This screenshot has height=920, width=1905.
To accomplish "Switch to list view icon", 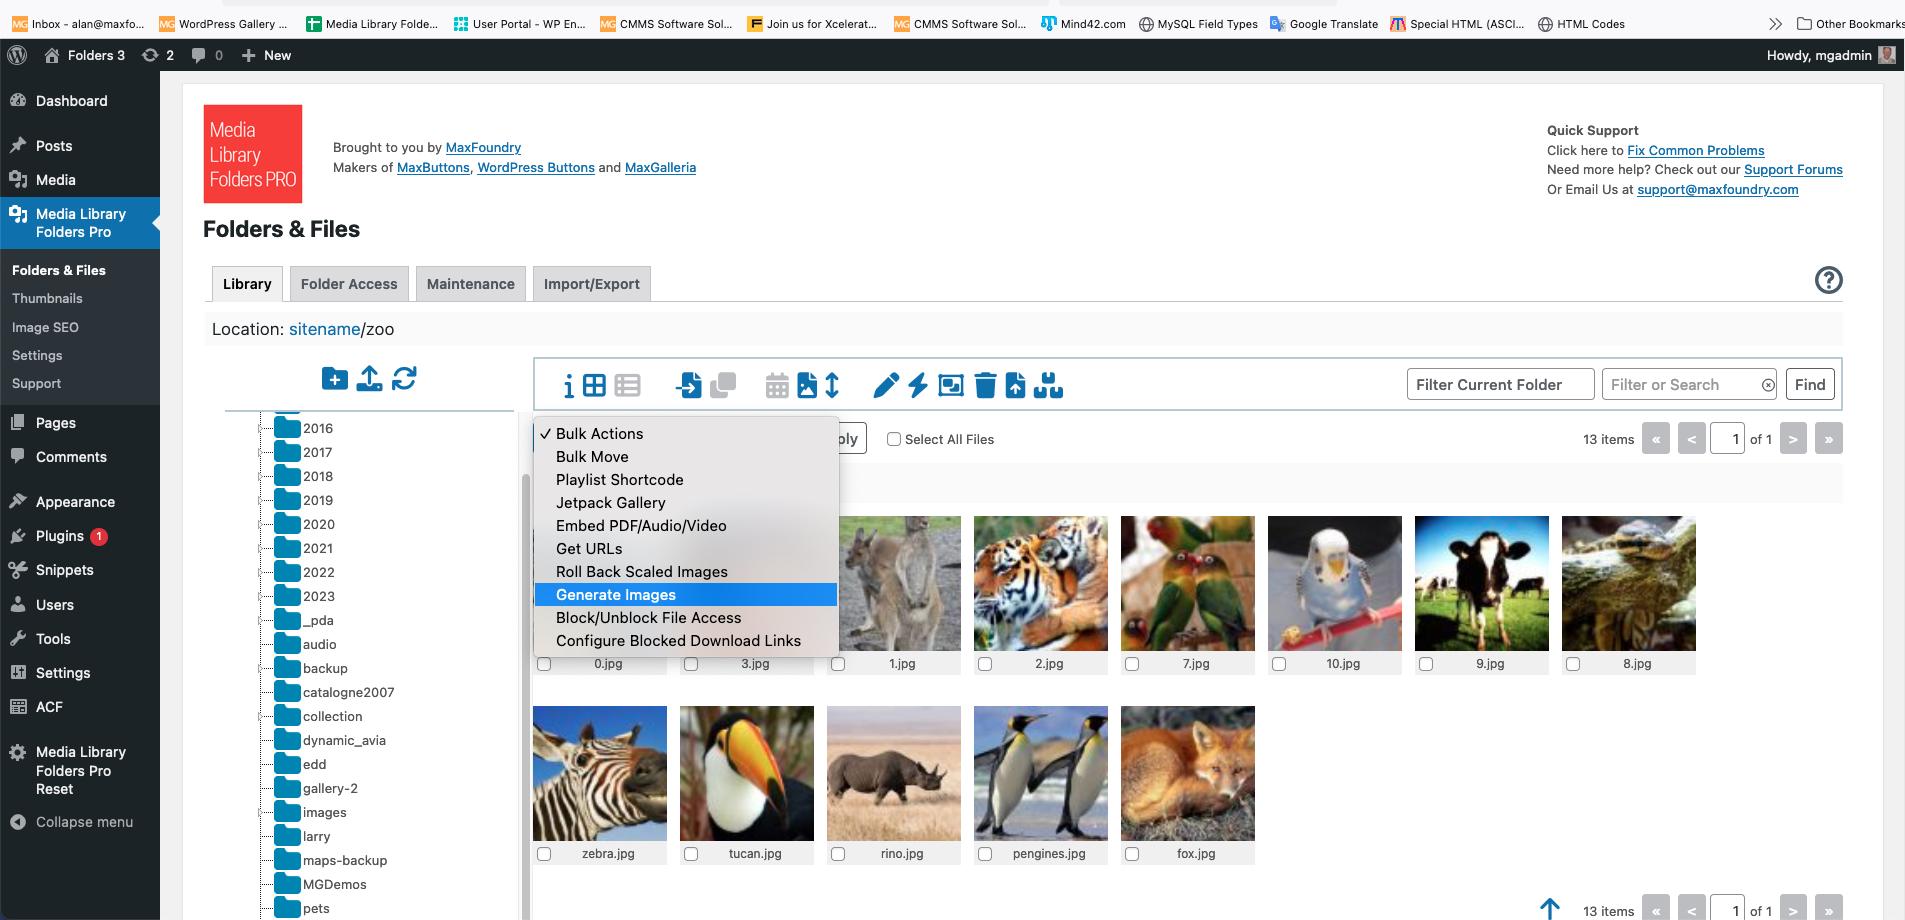I will [628, 385].
